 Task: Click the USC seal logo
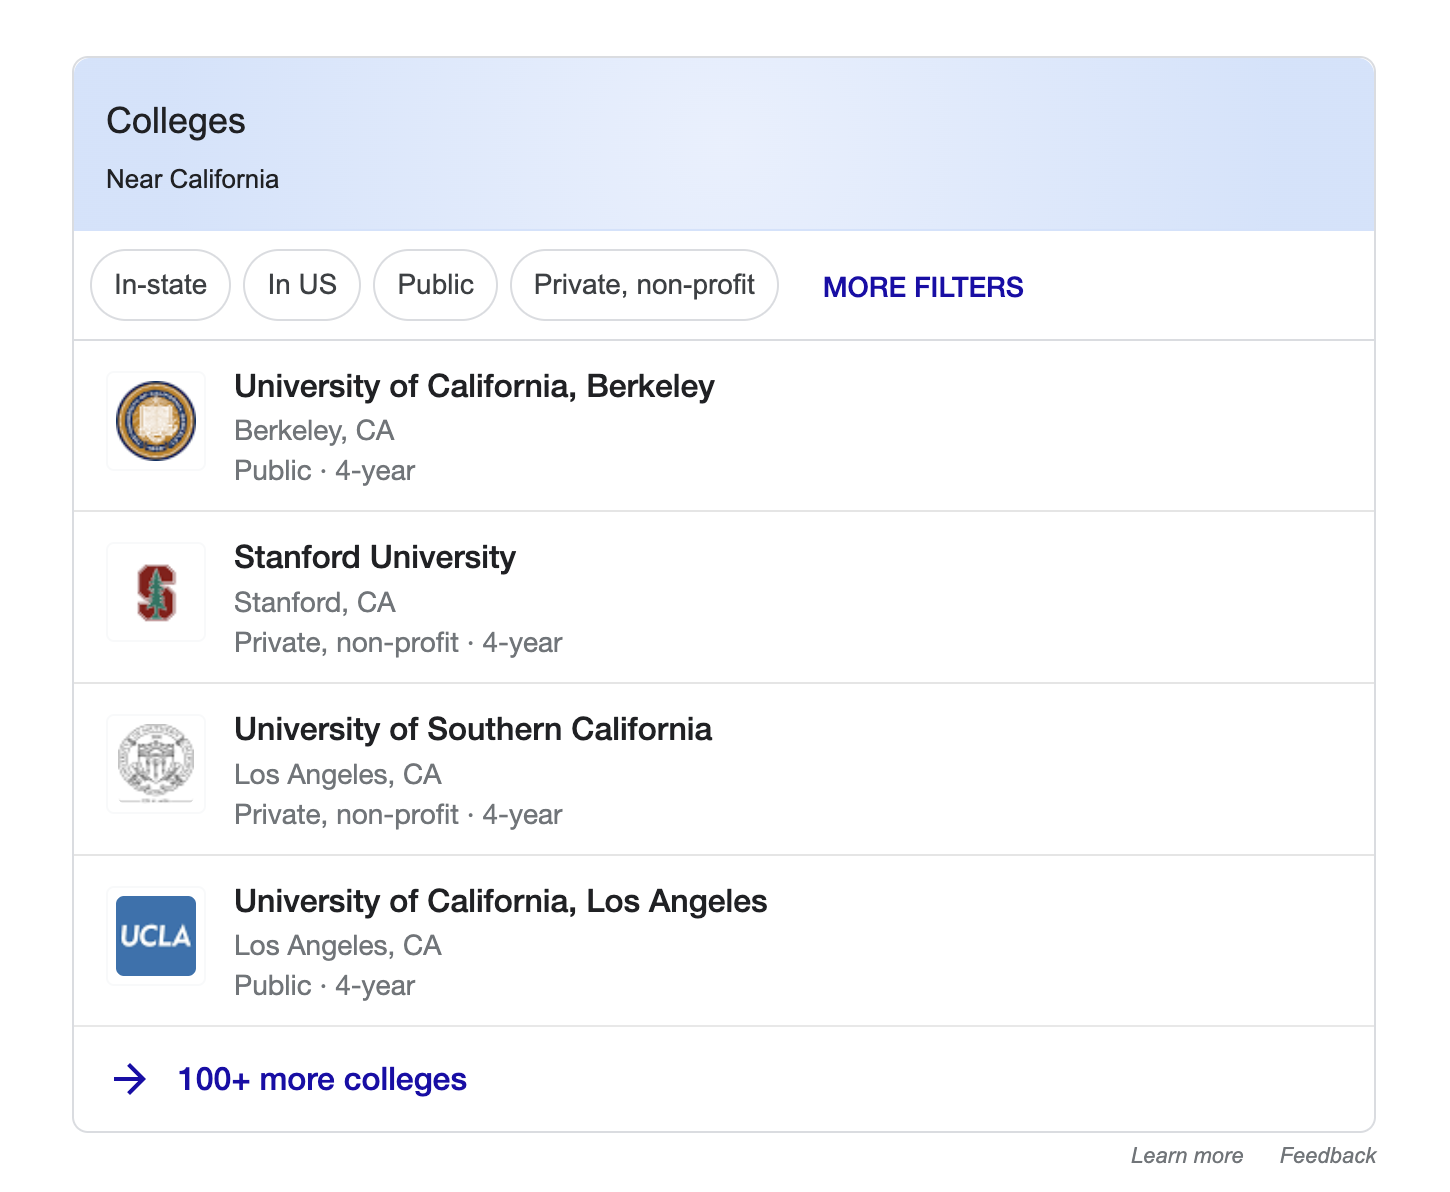point(156,764)
